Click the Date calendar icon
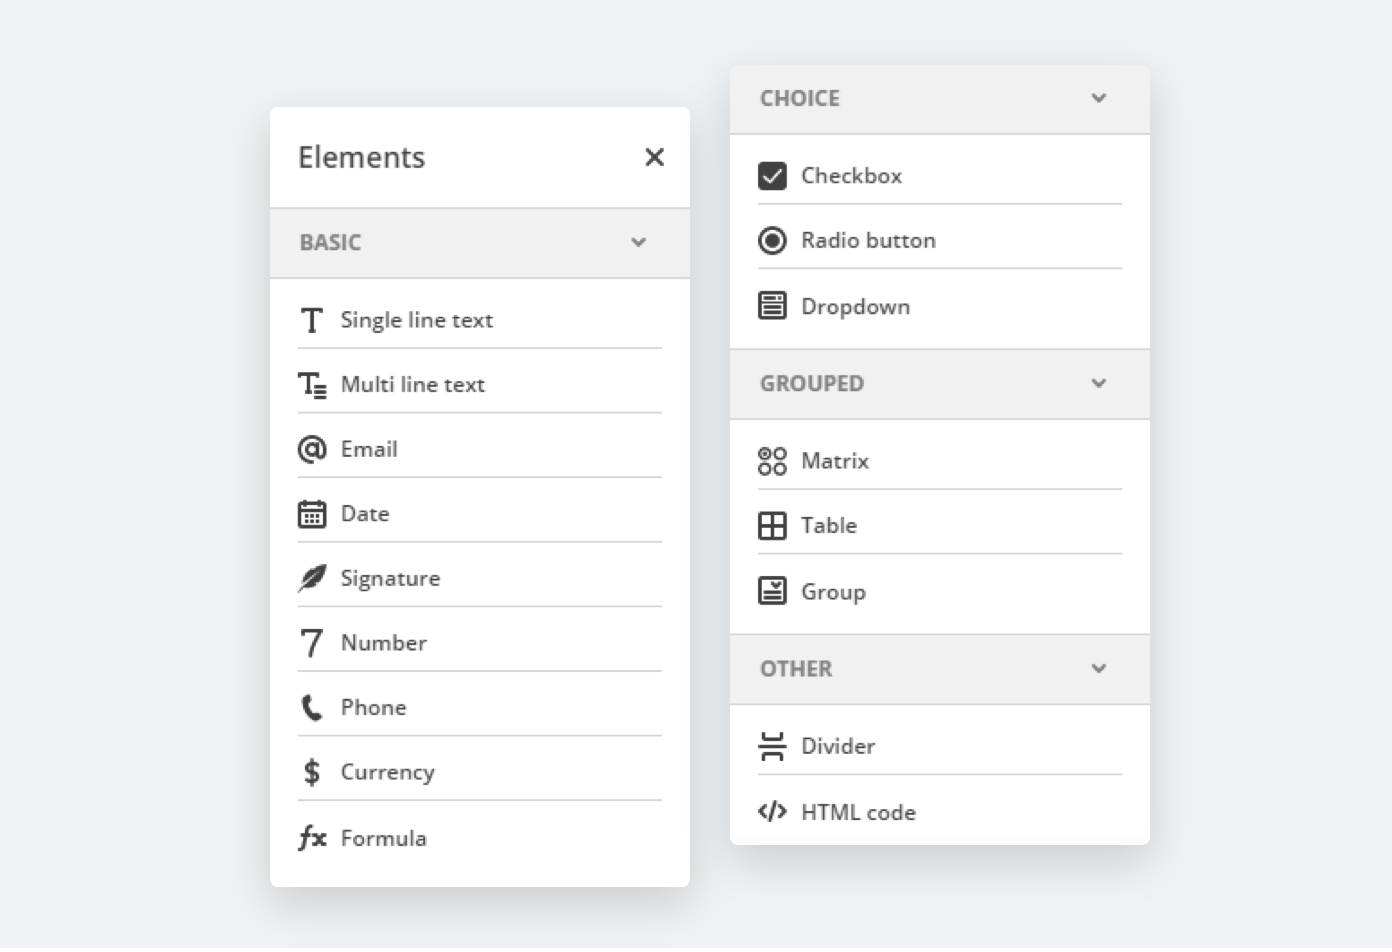The height and width of the screenshot is (952, 1392). coord(312,514)
